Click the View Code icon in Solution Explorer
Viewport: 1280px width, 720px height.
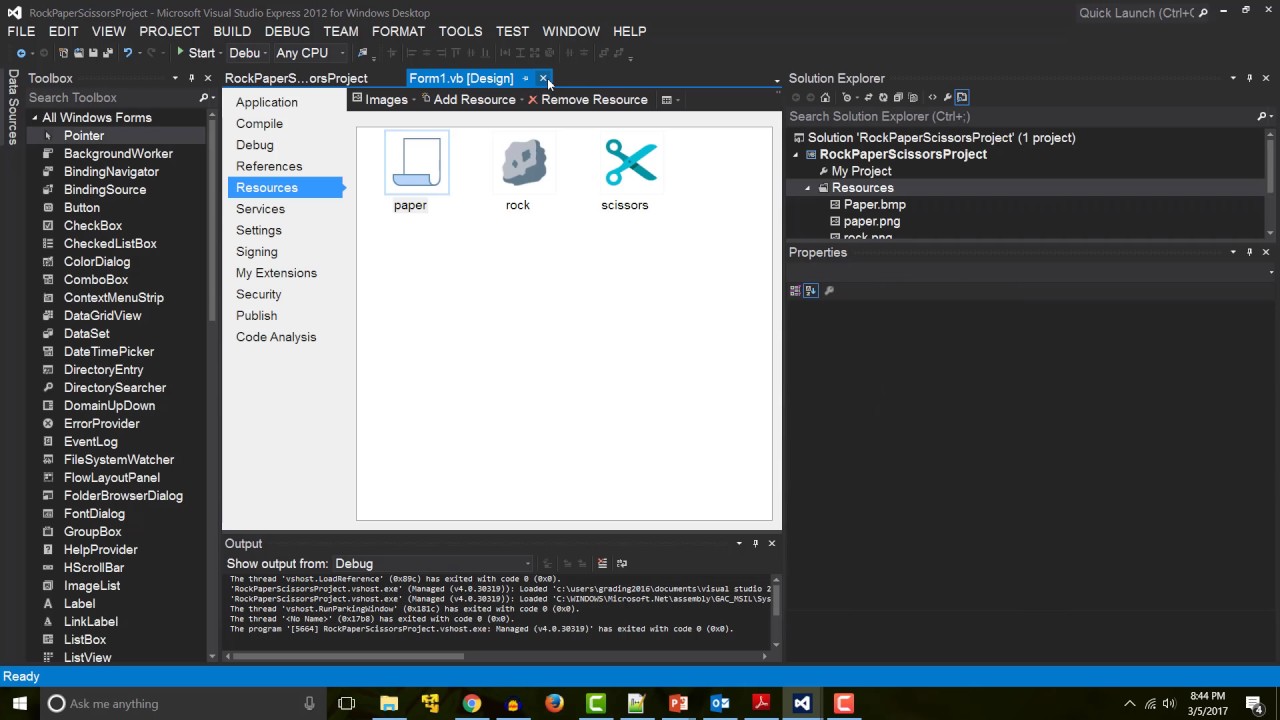click(932, 97)
